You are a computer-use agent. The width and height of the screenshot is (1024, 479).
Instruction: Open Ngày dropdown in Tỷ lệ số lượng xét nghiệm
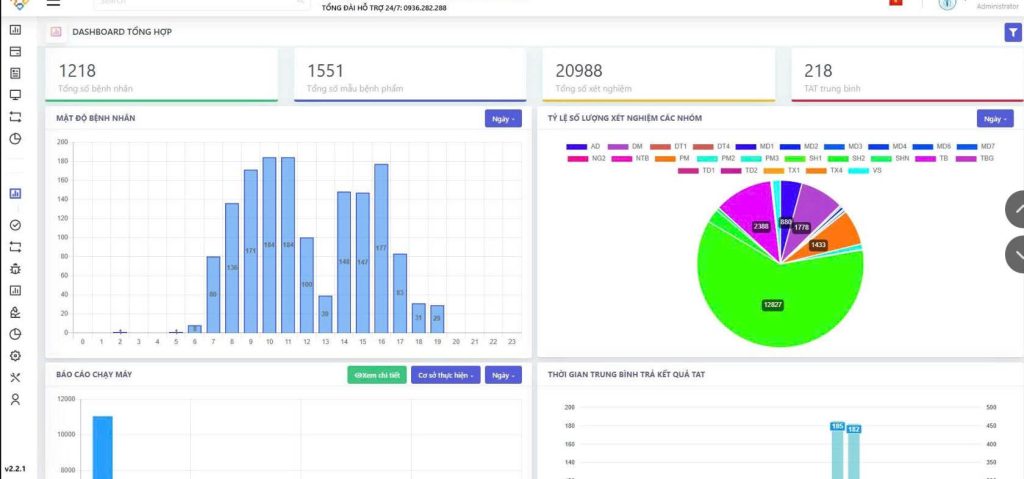pos(993,118)
